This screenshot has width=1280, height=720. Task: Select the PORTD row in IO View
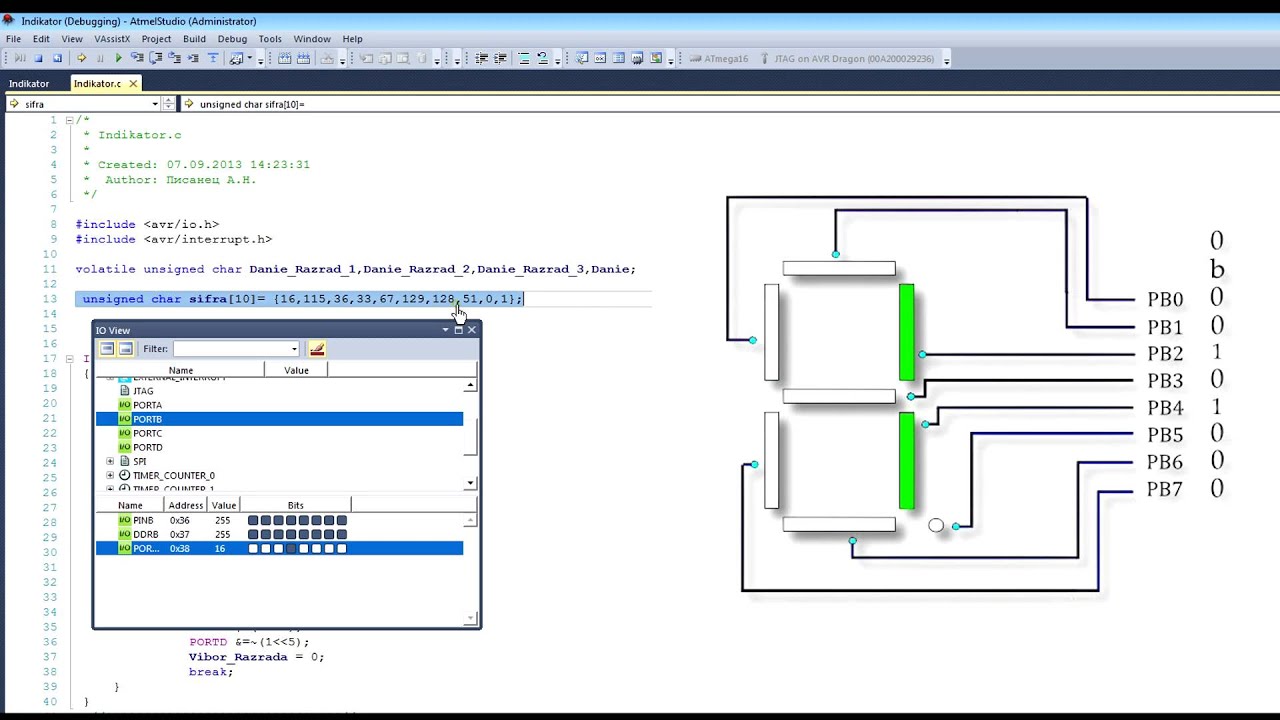click(x=279, y=447)
